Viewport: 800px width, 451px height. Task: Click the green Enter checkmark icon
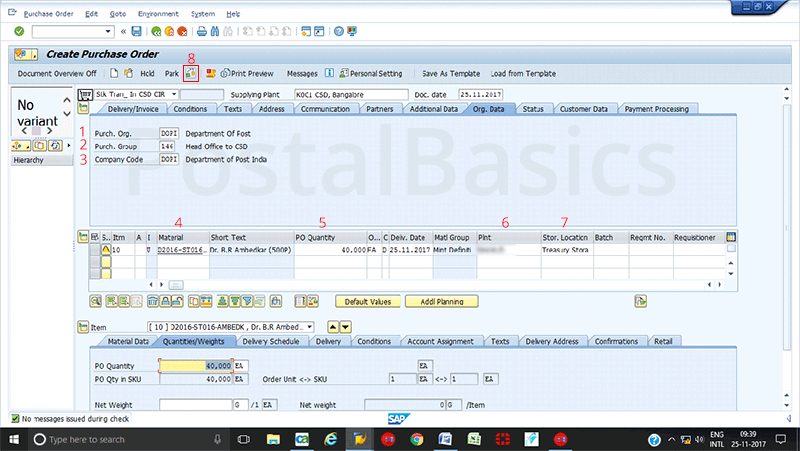[x=19, y=31]
